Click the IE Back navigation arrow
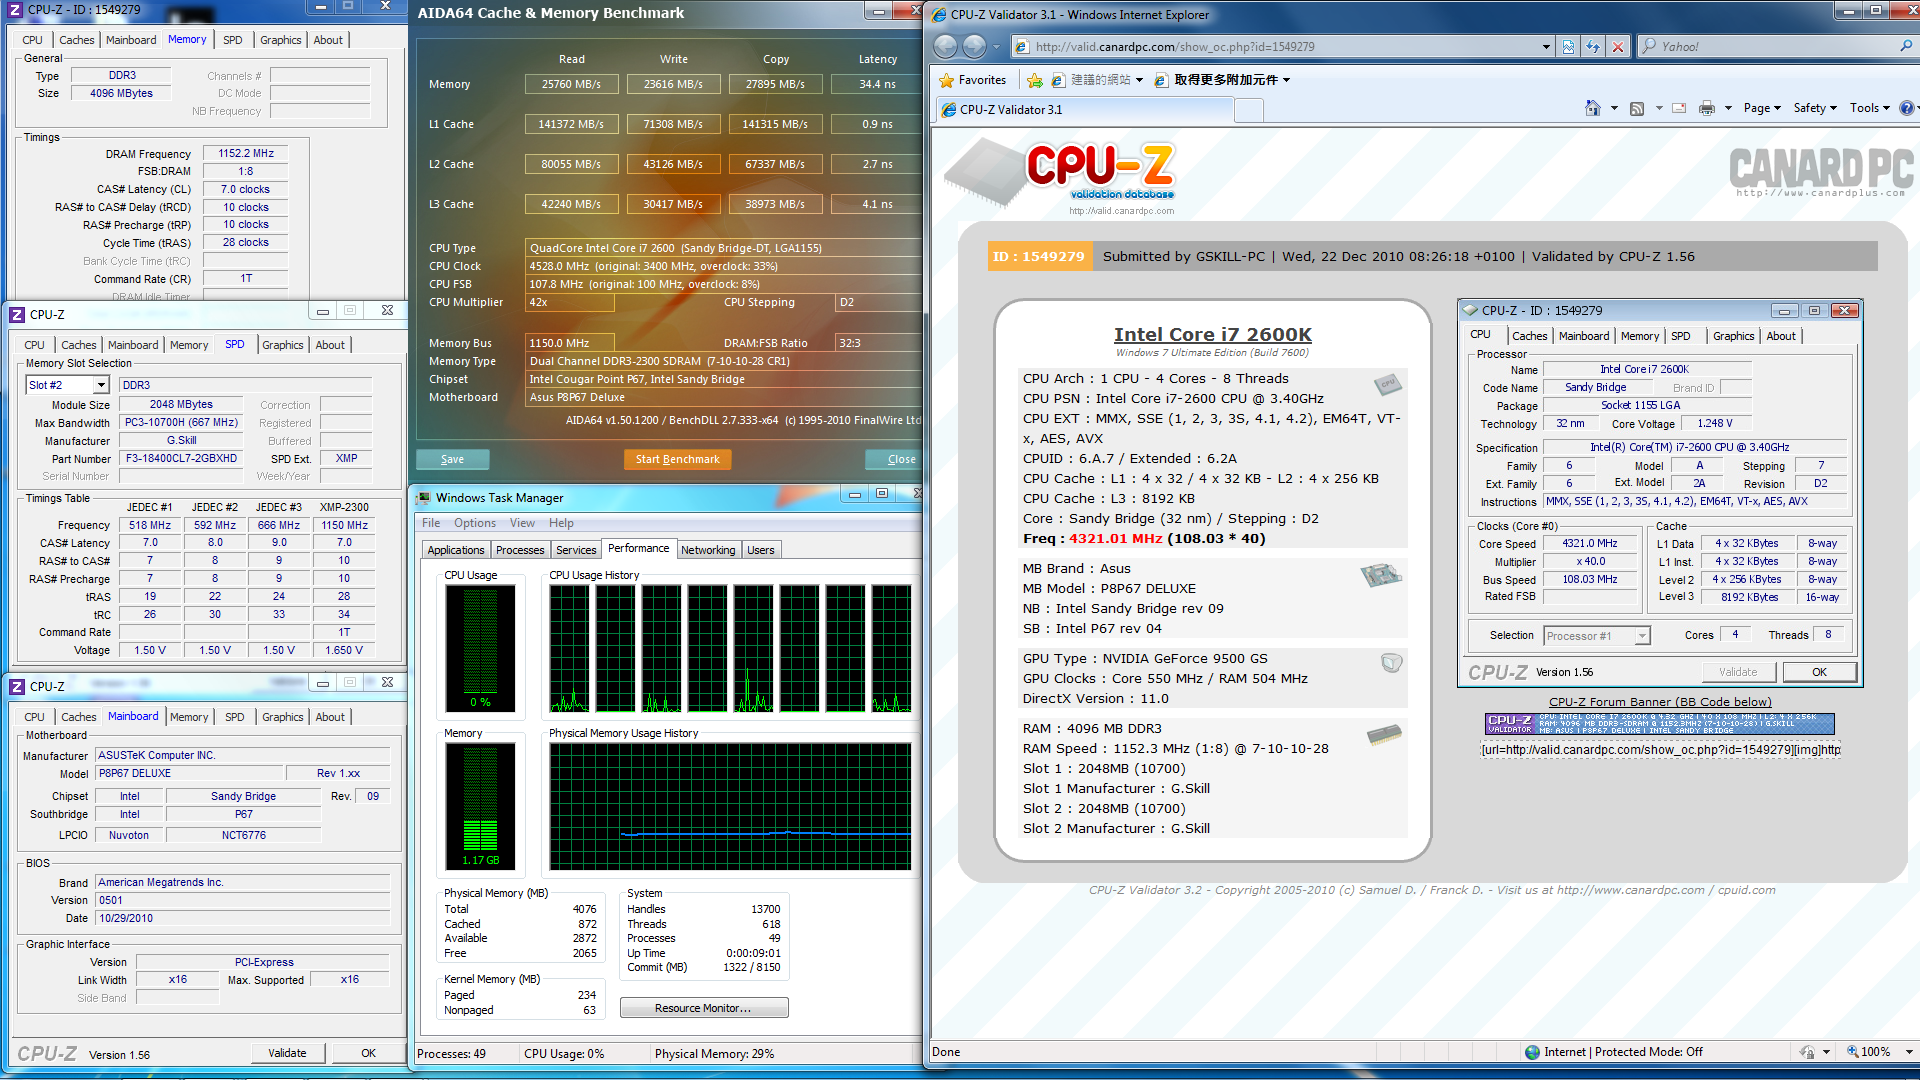This screenshot has height=1080, width=1920. click(945, 46)
